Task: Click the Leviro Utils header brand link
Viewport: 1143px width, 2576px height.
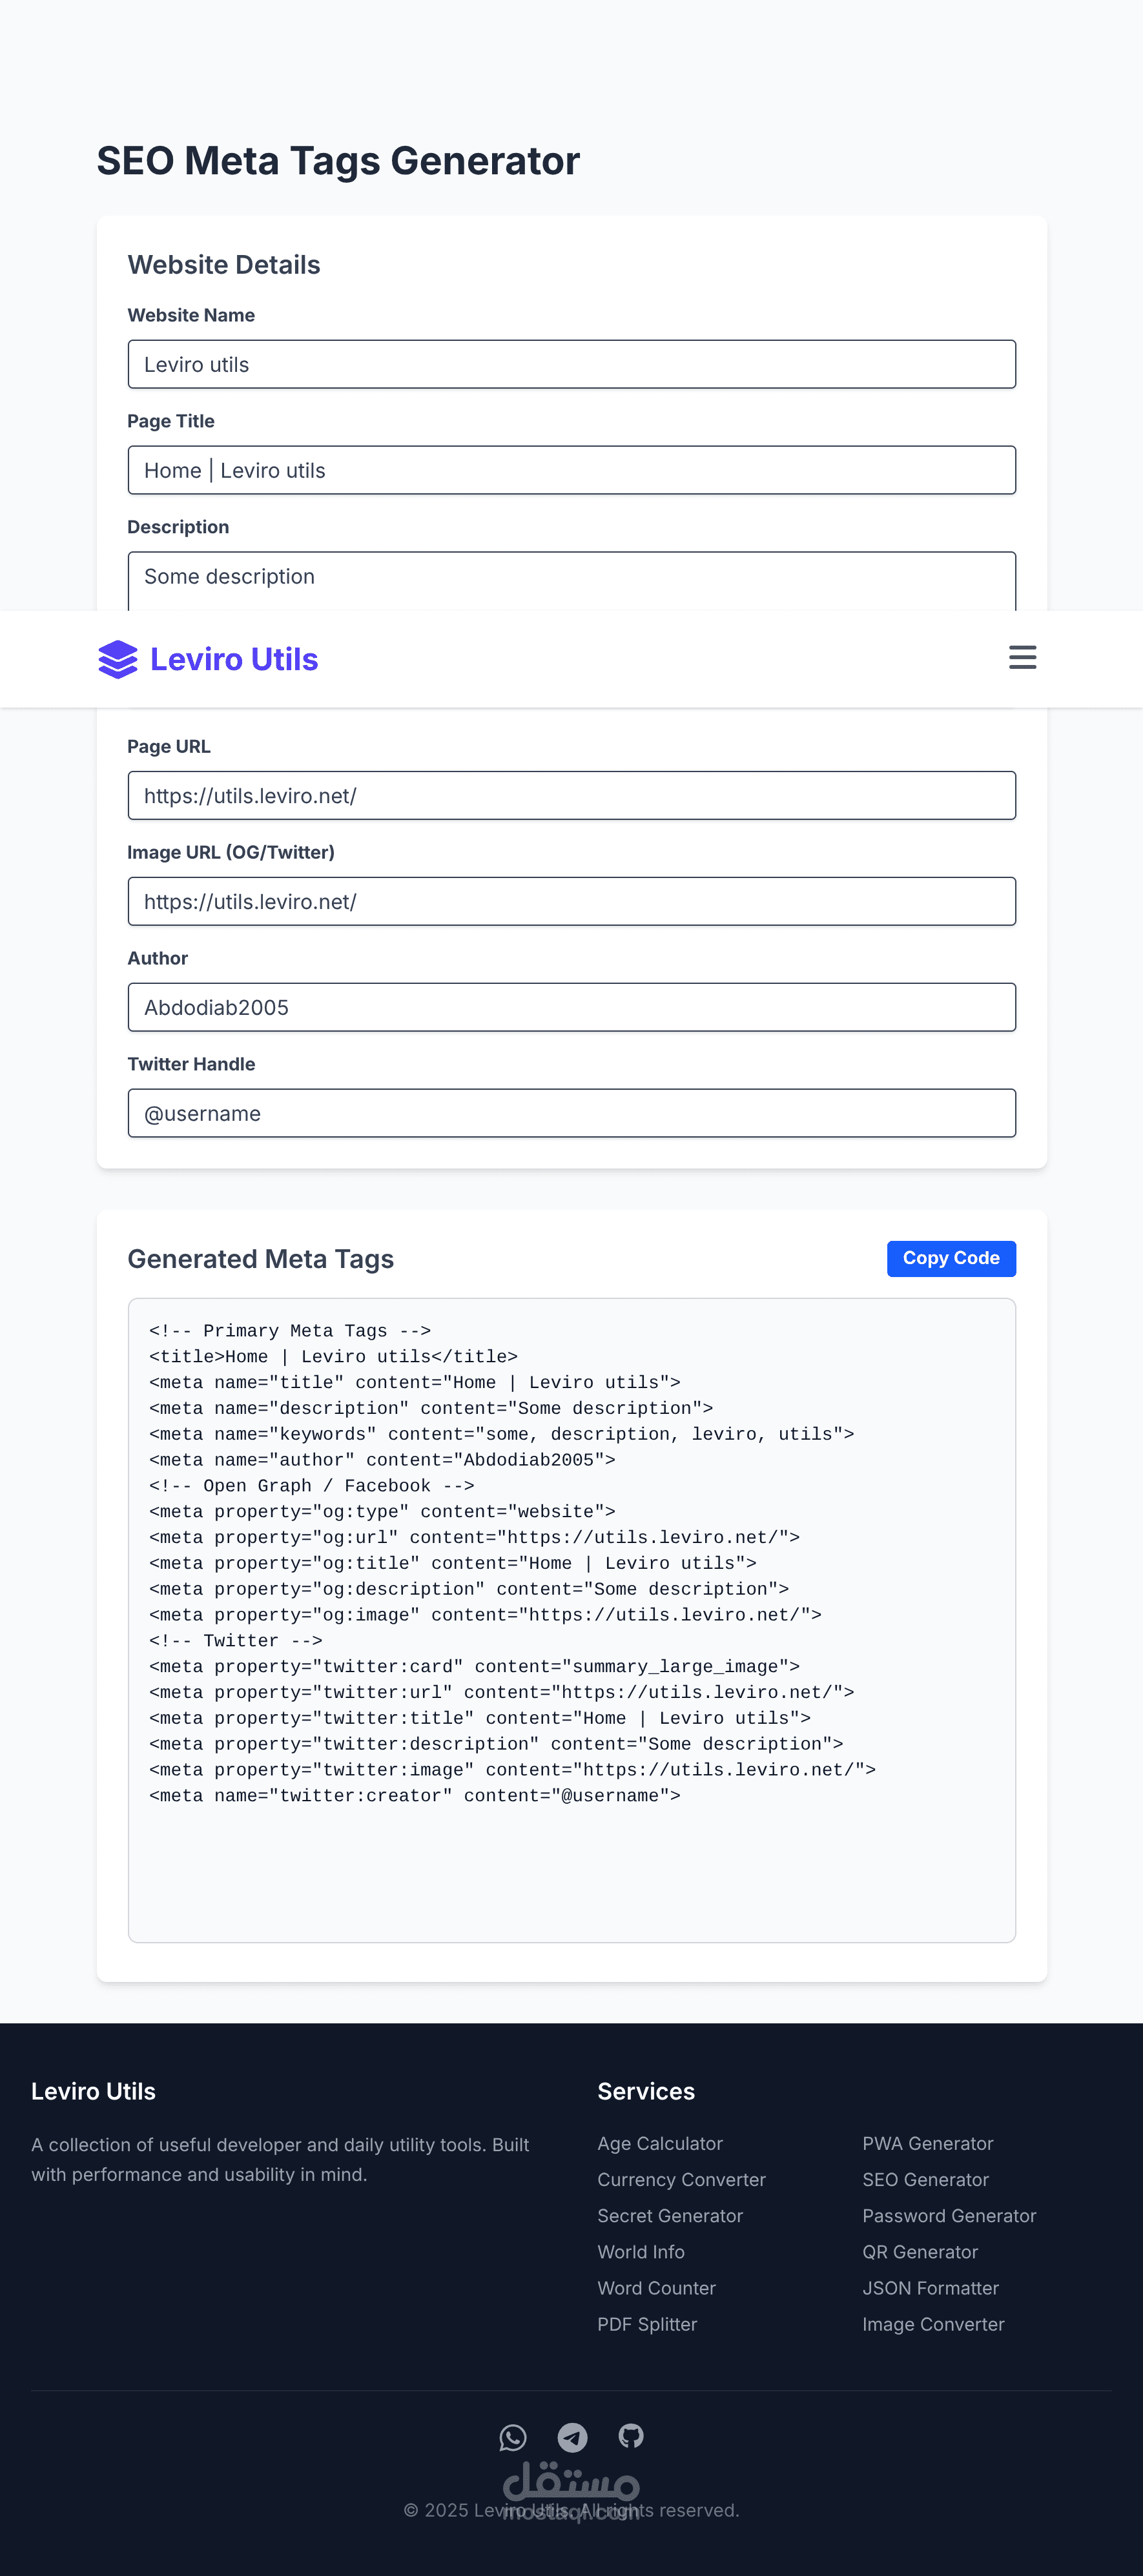Action: [234, 660]
